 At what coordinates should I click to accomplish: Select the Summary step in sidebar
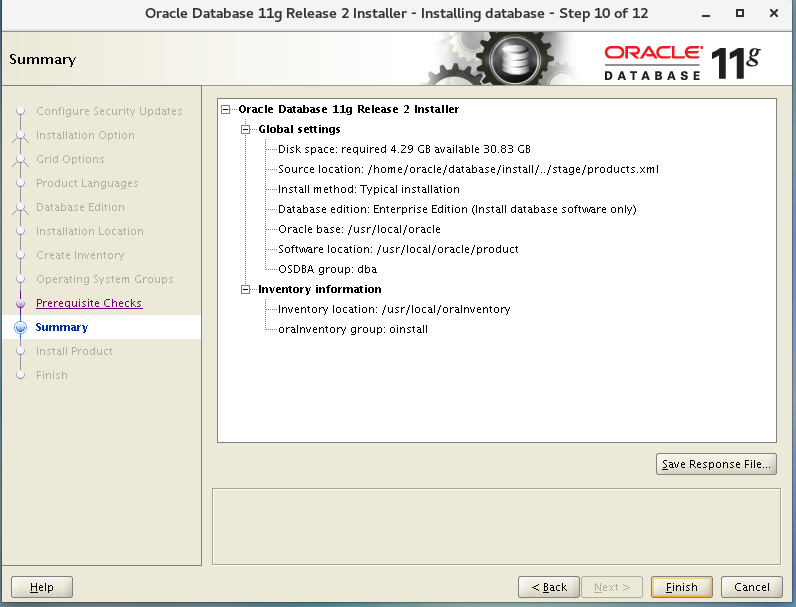[x=61, y=327]
